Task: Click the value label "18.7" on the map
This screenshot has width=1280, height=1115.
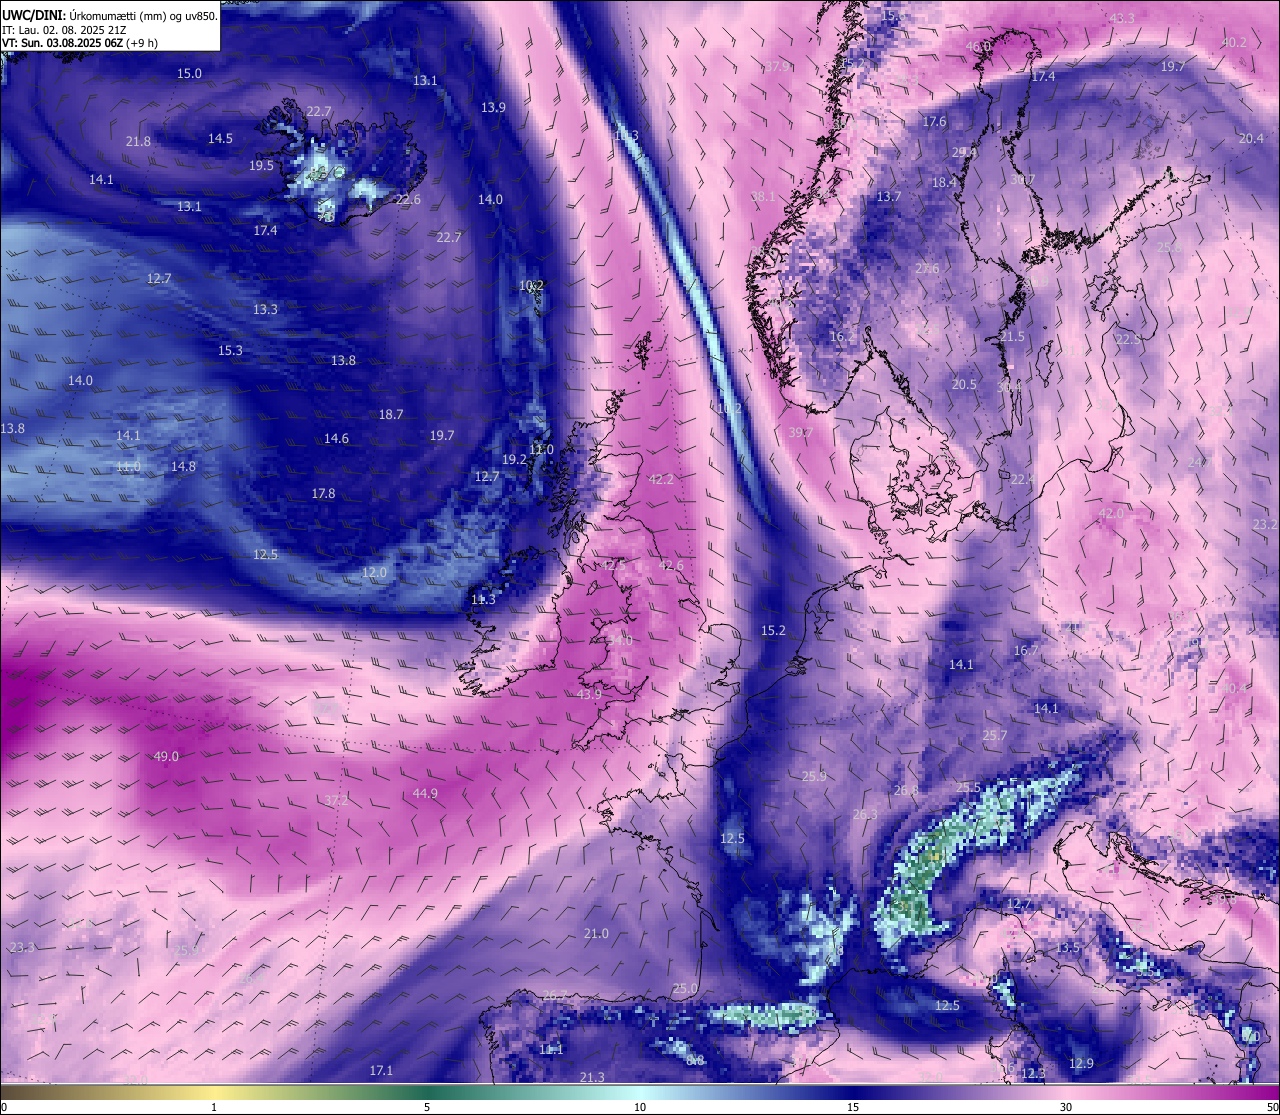Action: [391, 415]
